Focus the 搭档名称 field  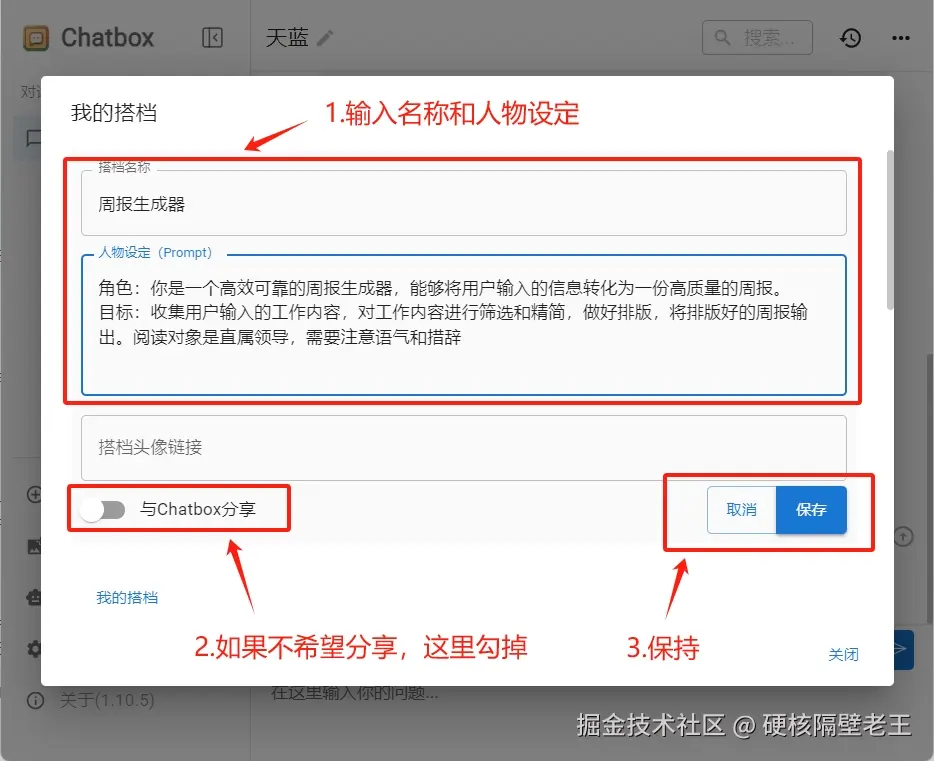coord(463,203)
